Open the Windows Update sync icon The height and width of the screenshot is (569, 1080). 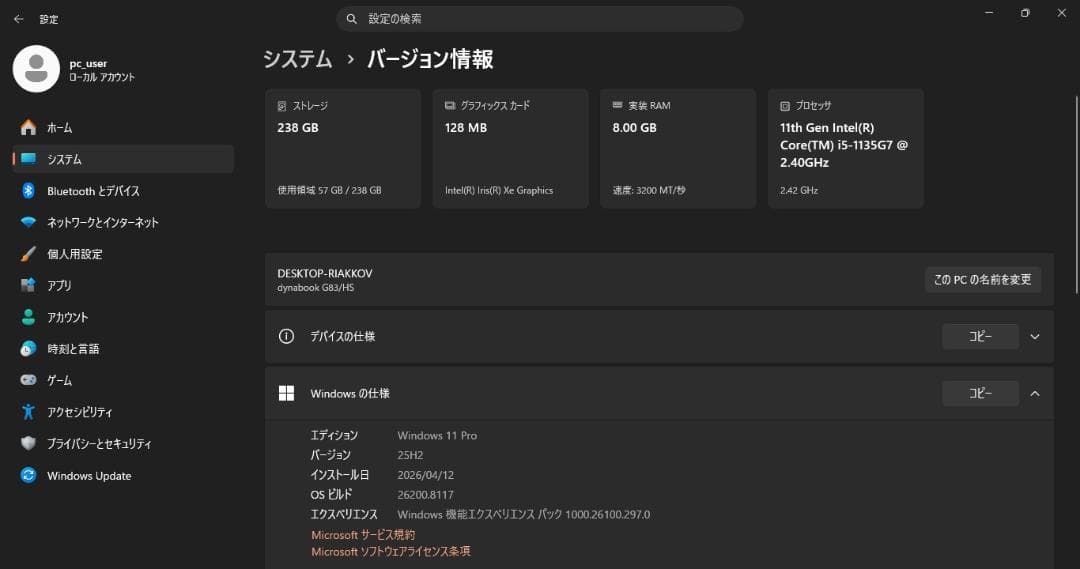click(28, 475)
